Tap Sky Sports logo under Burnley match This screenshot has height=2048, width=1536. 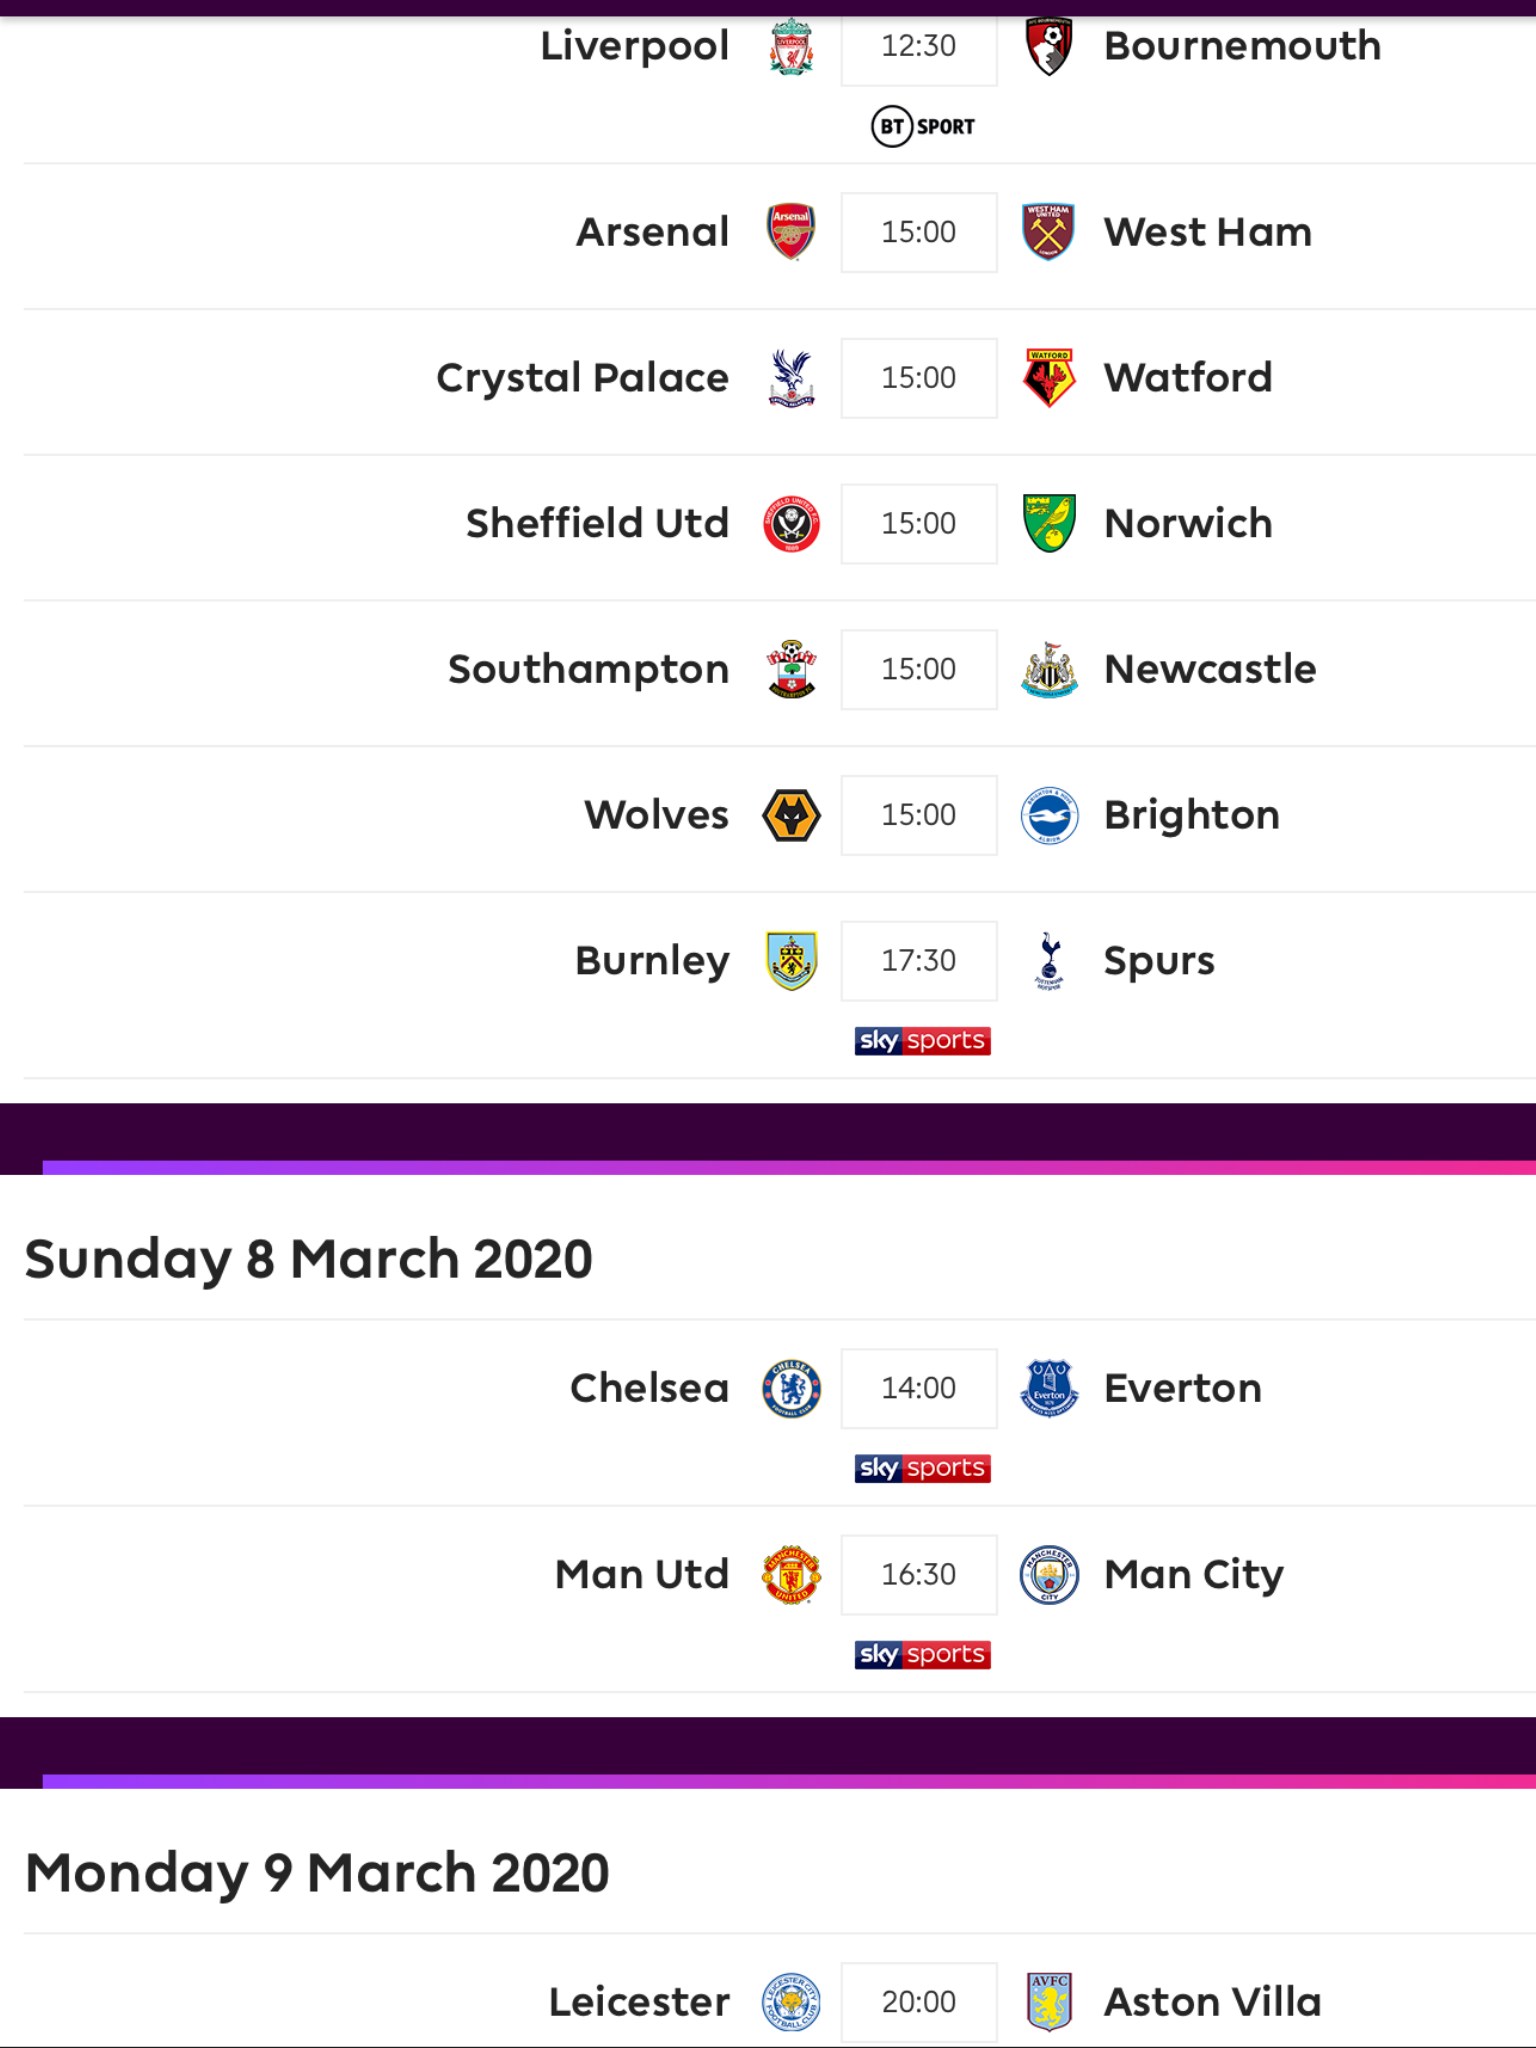(922, 1041)
